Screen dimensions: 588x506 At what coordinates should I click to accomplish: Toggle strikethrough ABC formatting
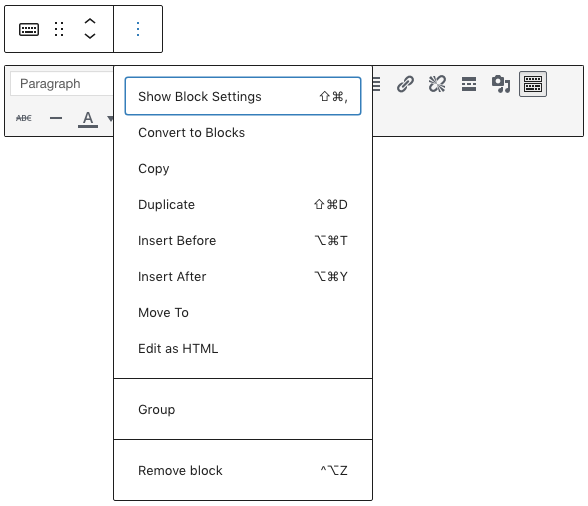pos(24,118)
